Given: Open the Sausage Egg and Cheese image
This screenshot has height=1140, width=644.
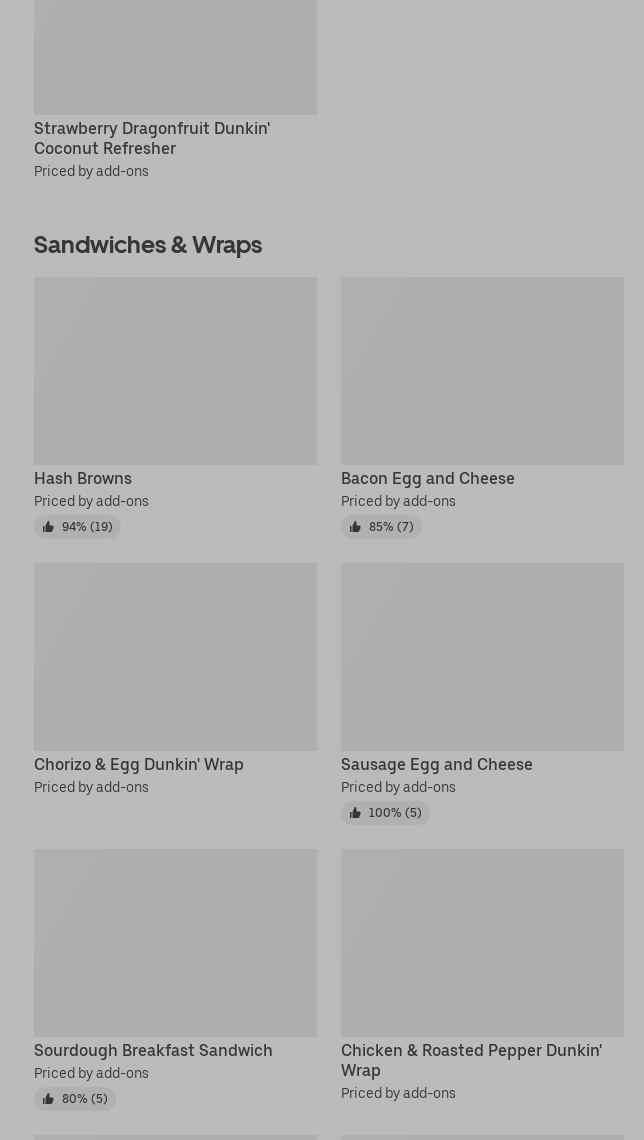Looking at the screenshot, I should coord(482,657).
